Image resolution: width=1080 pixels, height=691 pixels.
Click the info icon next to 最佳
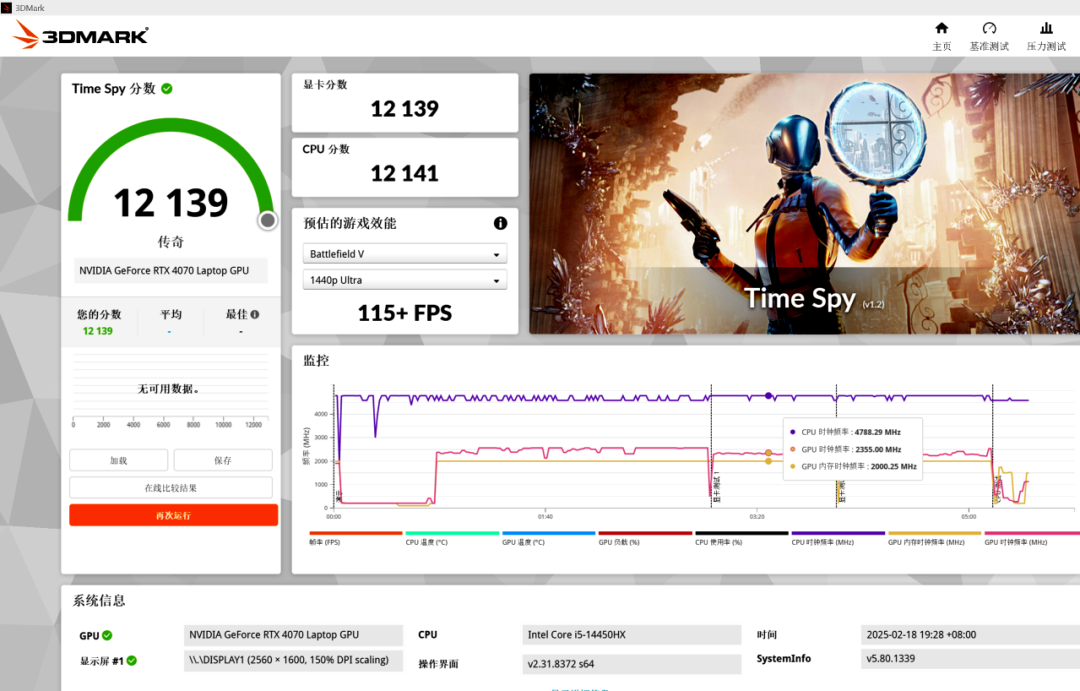click(x=255, y=314)
